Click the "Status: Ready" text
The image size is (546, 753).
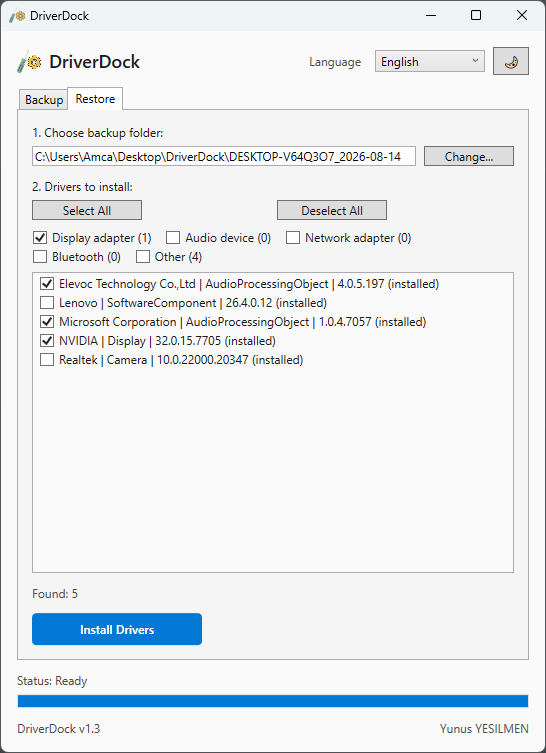click(52, 681)
